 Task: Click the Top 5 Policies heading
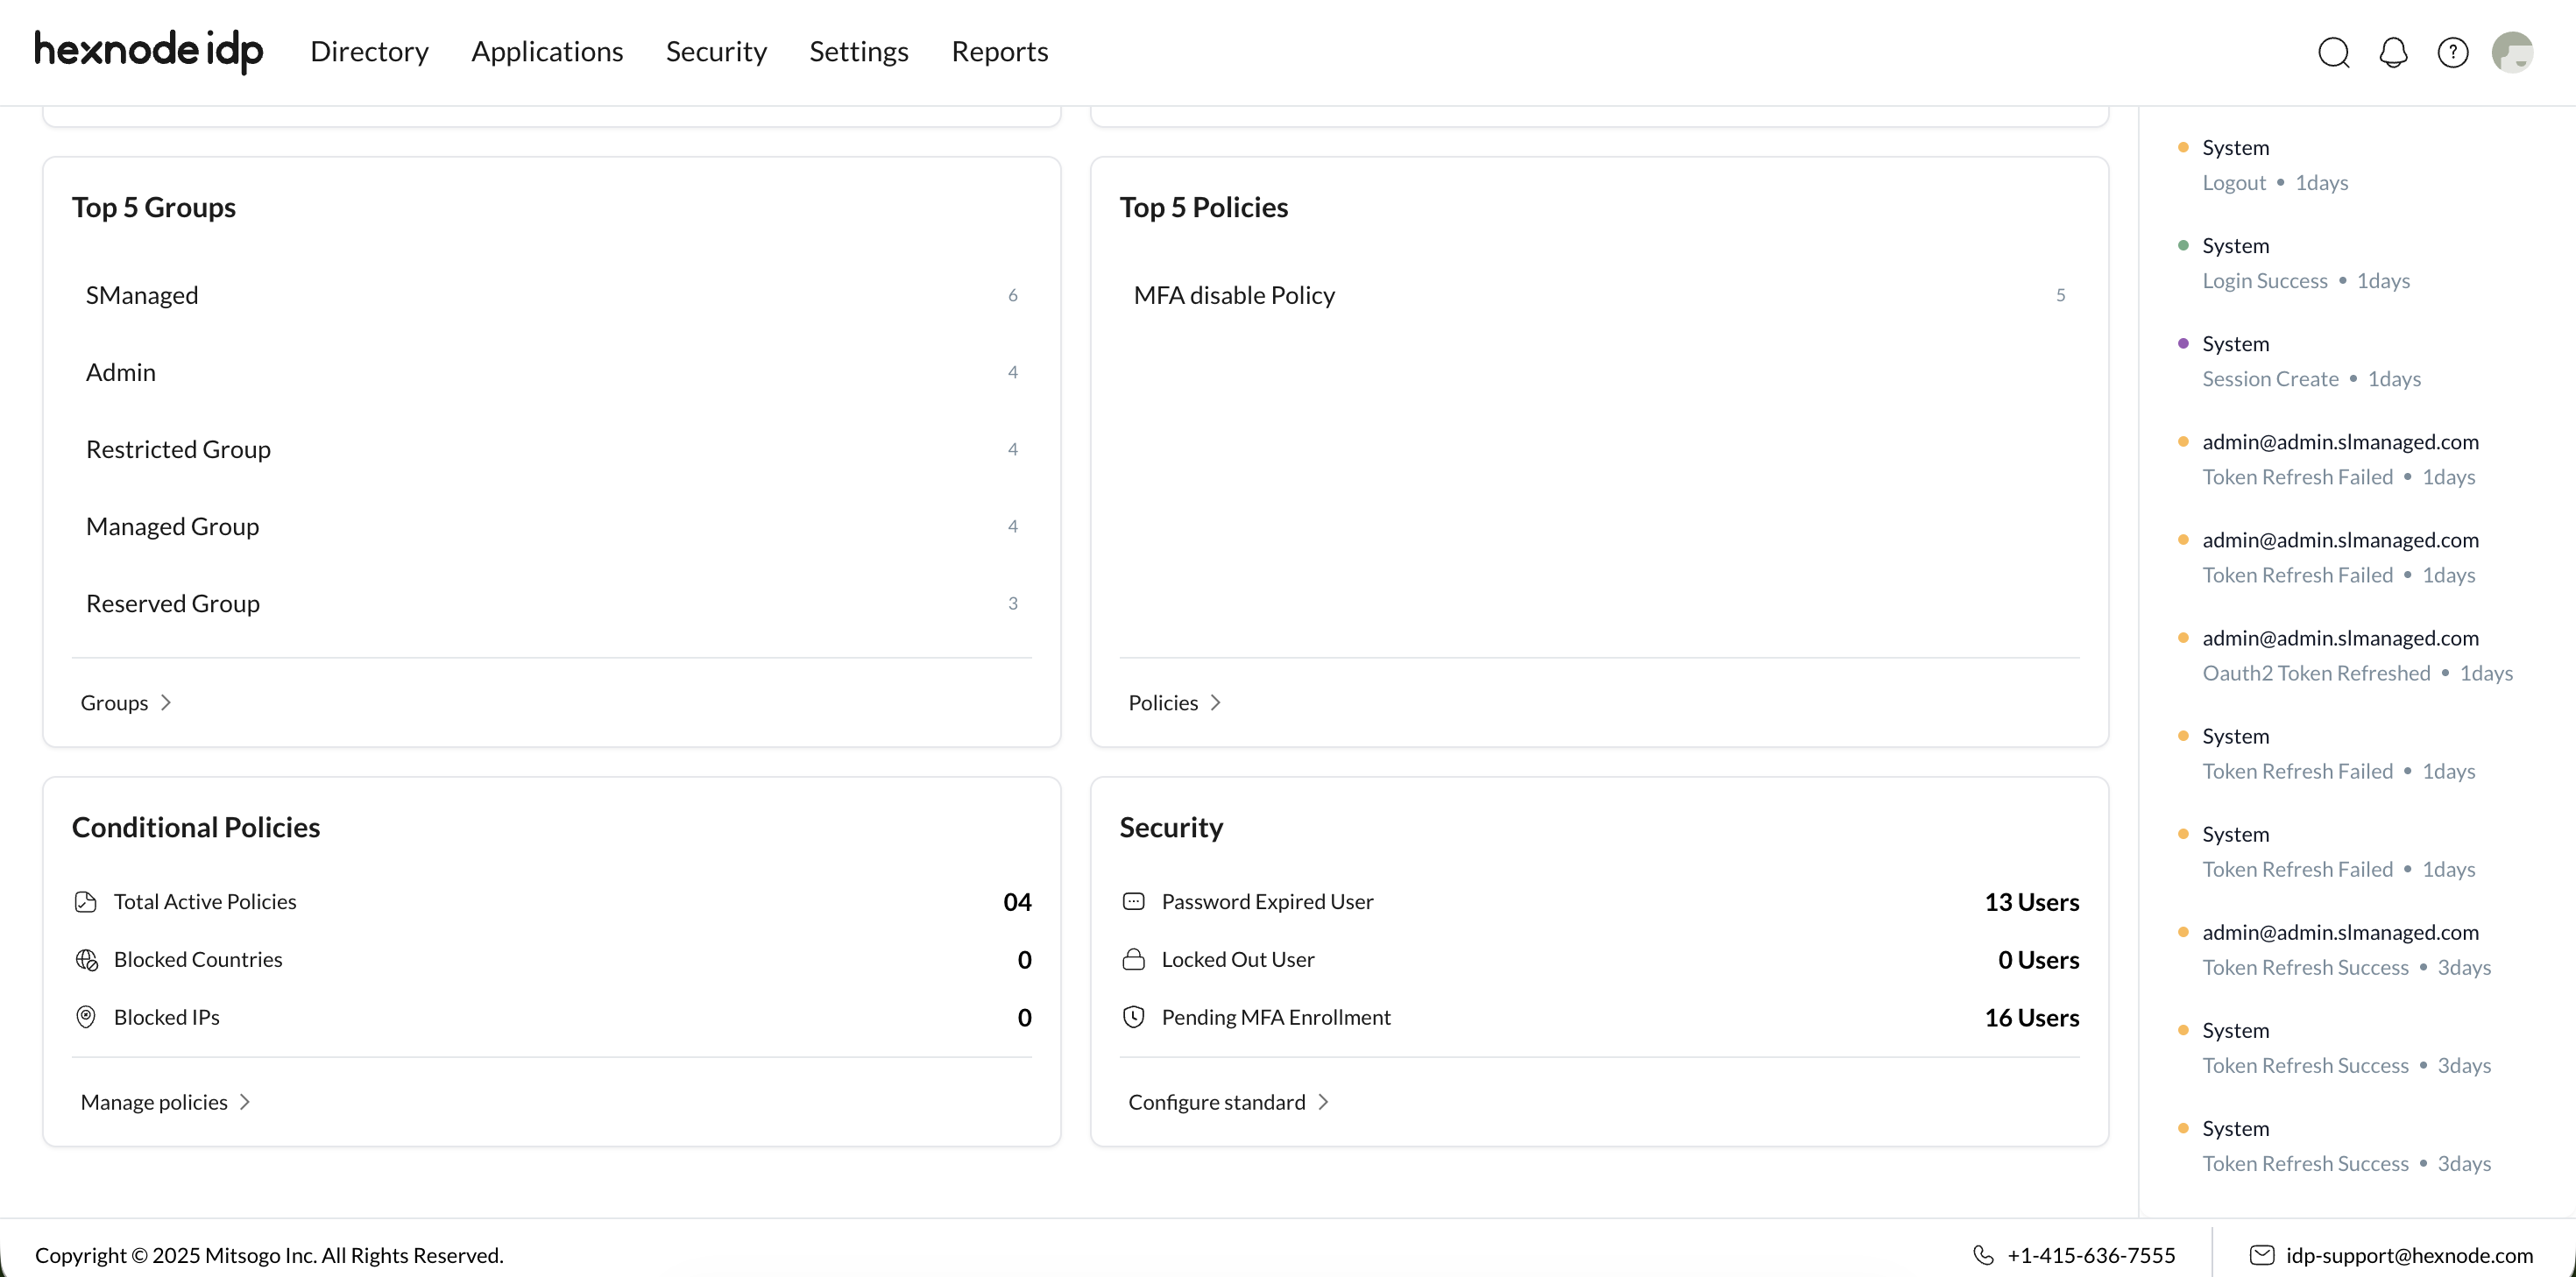(x=1204, y=207)
